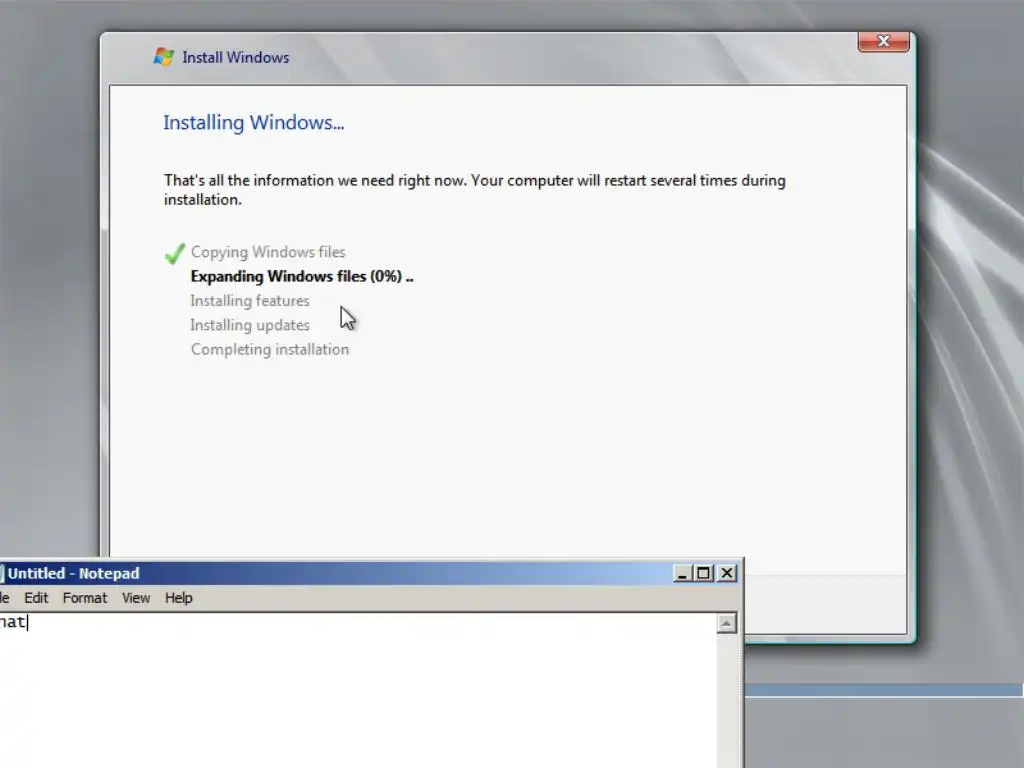The height and width of the screenshot is (768, 1024).
Task: Close the Untitled Notepad window
Action: point(727,573)
